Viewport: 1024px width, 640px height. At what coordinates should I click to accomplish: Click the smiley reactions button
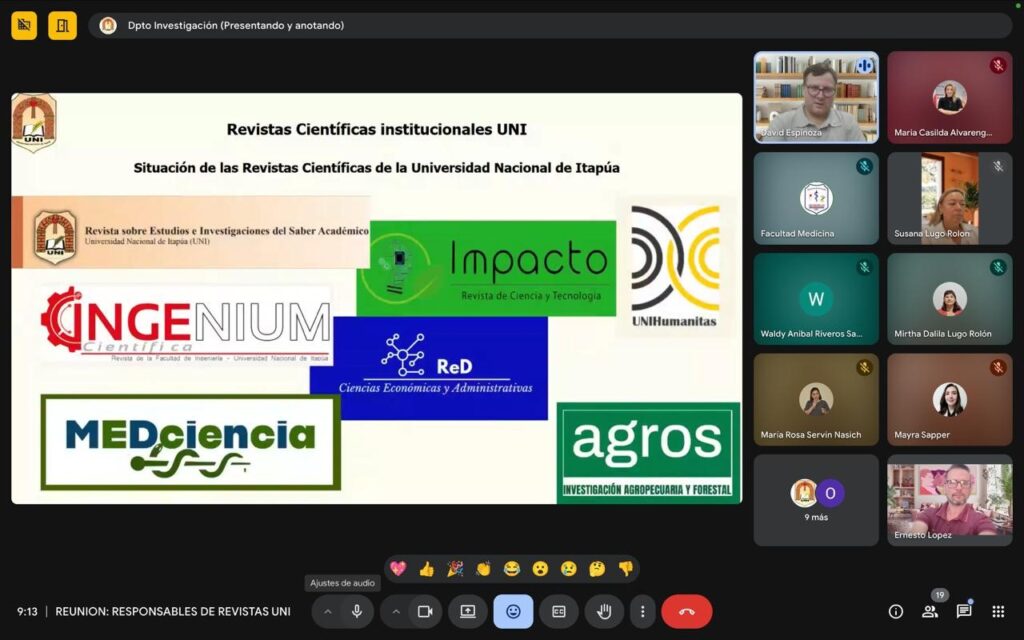pos(513,612)
